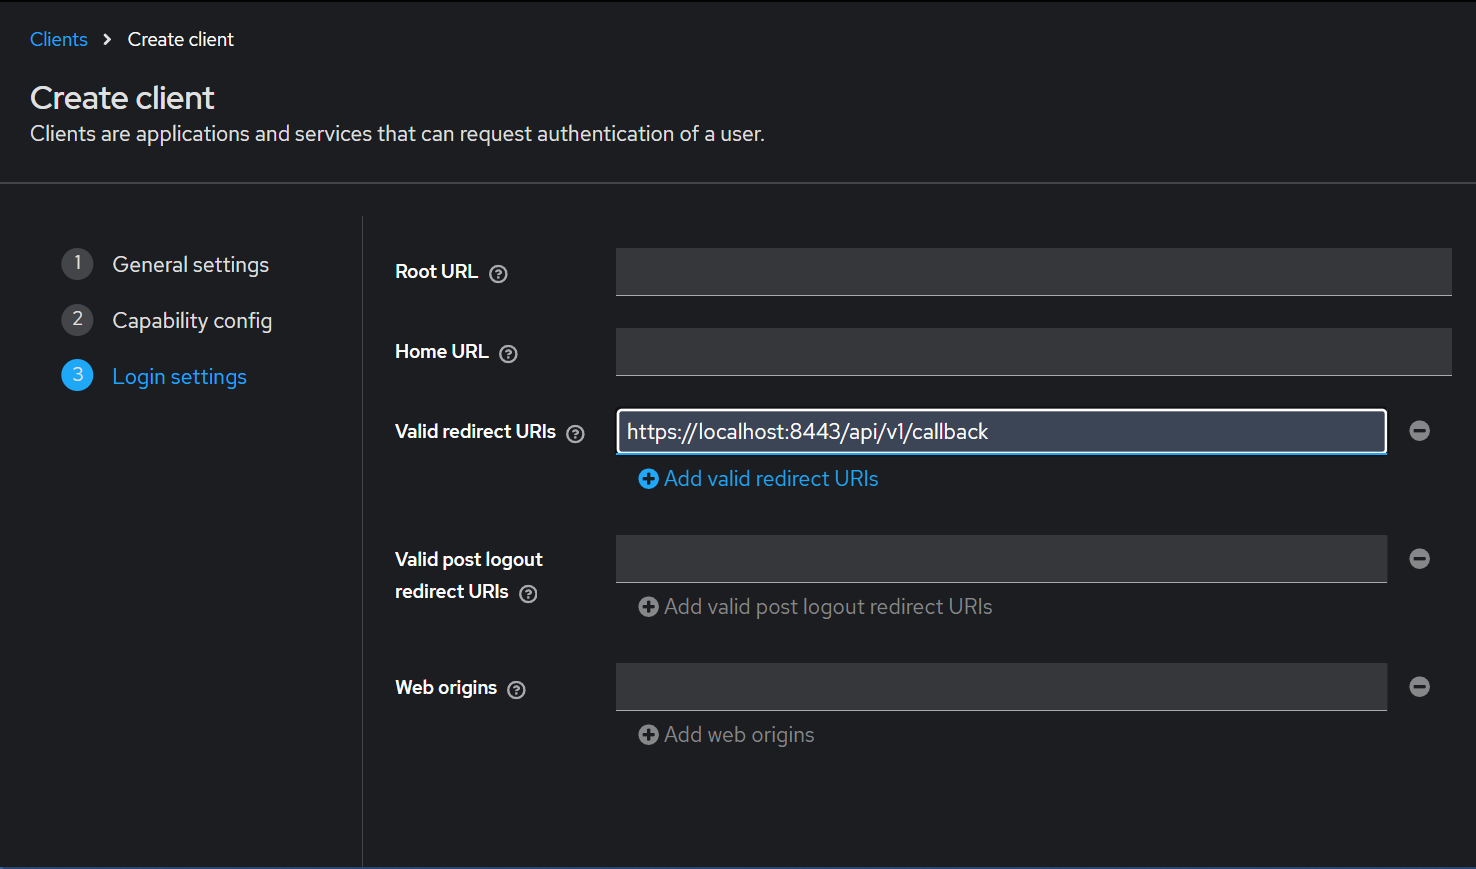Switch to General settings step
Image resolution: width=1476 pixels, height=869 pixels.
tap(190, 264)
